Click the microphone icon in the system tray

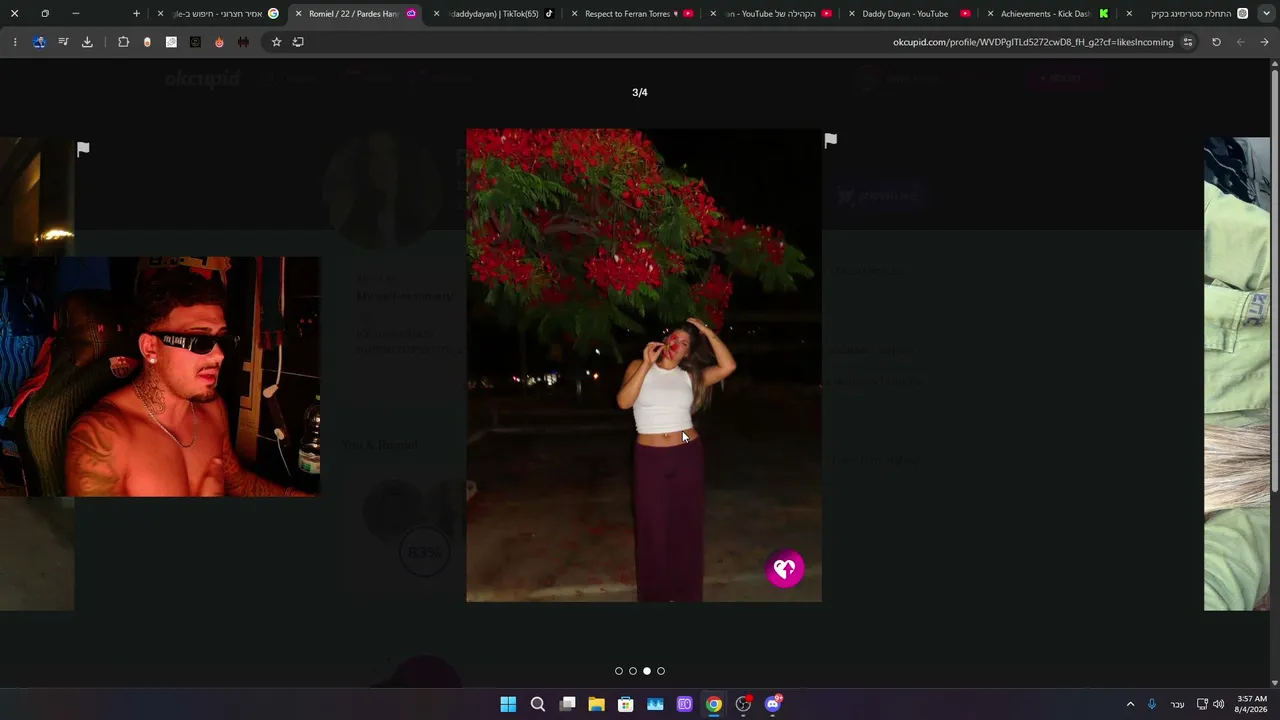(x=1152, y=704)
